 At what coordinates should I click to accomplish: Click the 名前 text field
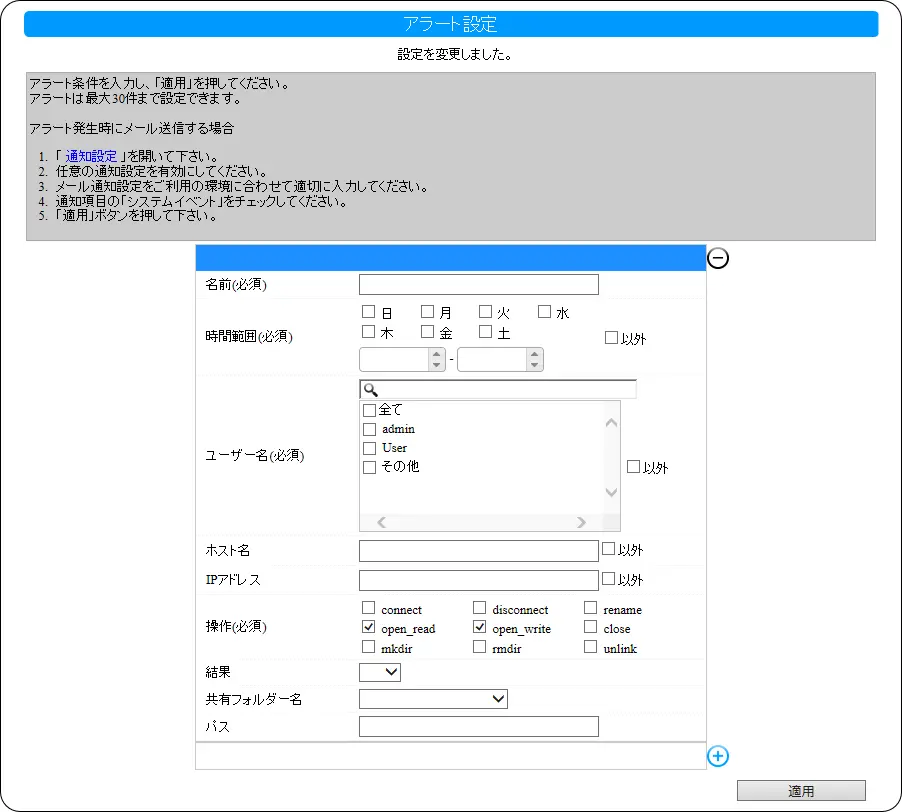pos(478,285)
